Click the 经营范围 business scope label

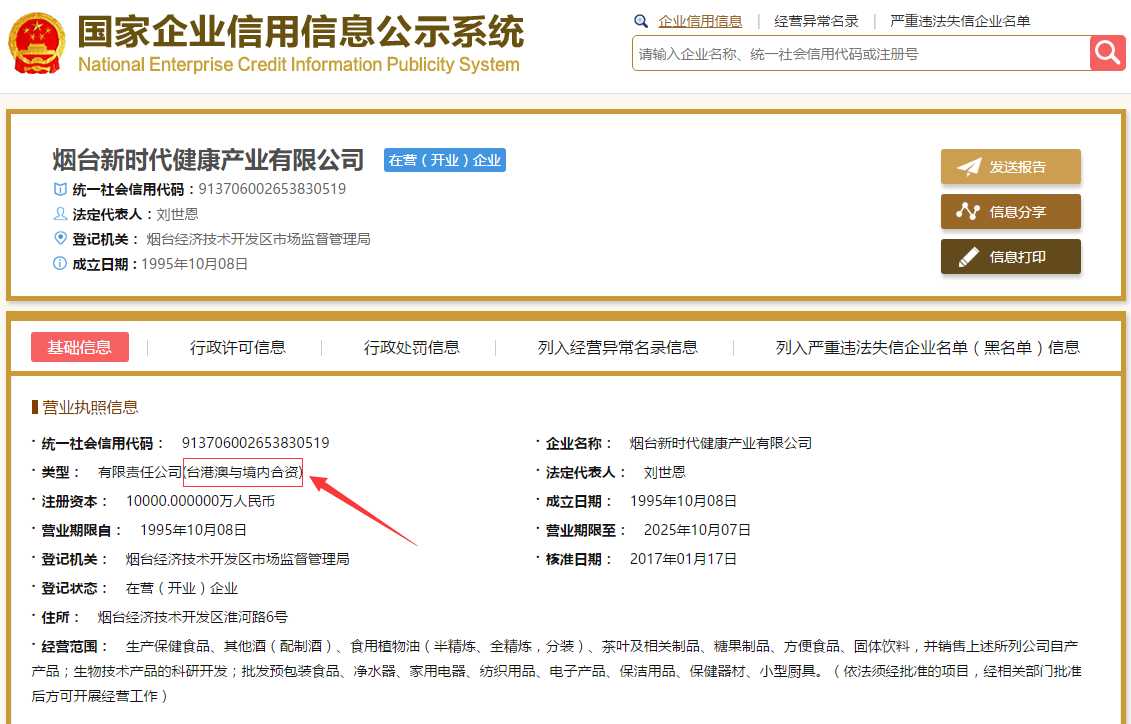coord(74,646)
